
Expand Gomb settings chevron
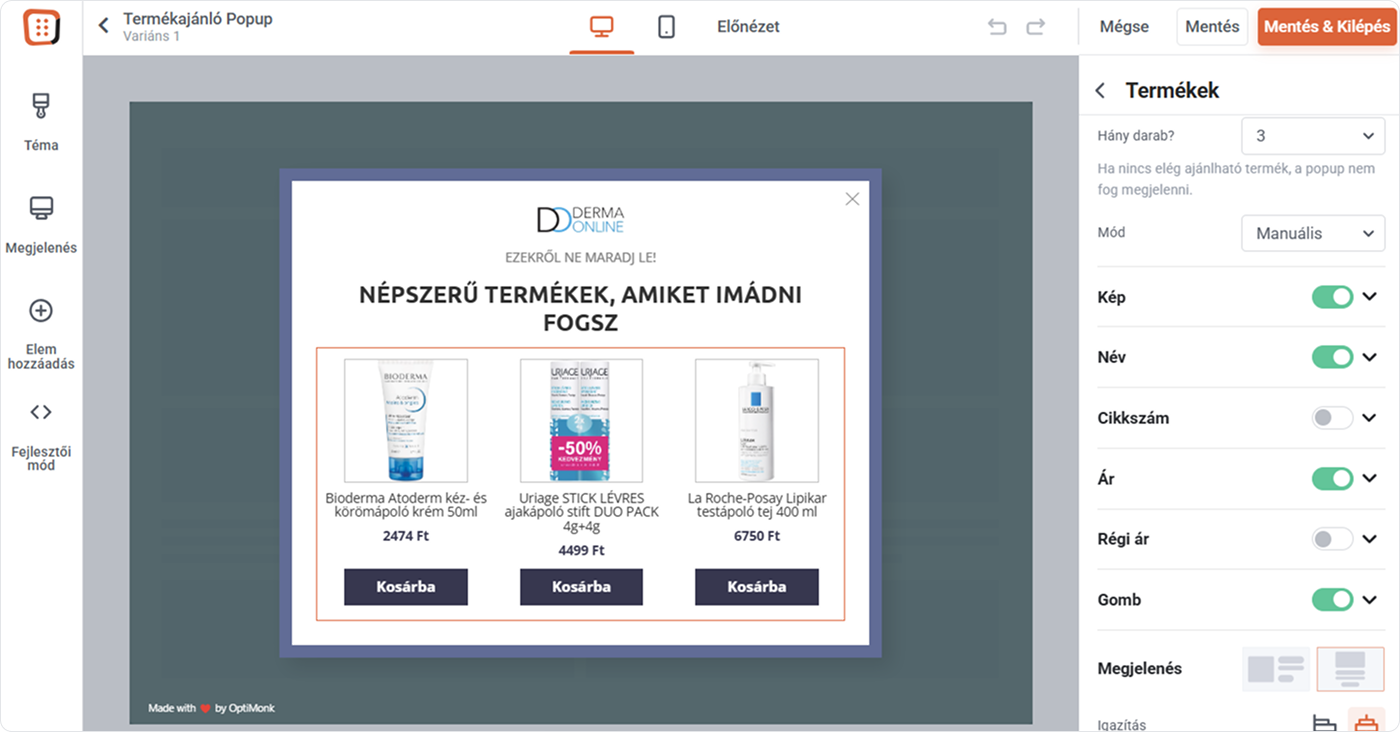(1370, 600)
